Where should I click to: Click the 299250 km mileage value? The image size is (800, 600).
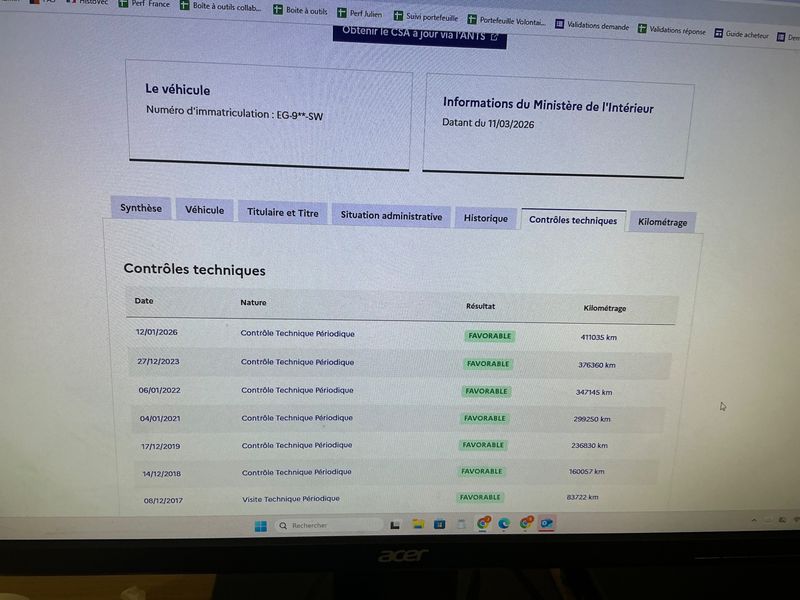click(x=592, y=419)
